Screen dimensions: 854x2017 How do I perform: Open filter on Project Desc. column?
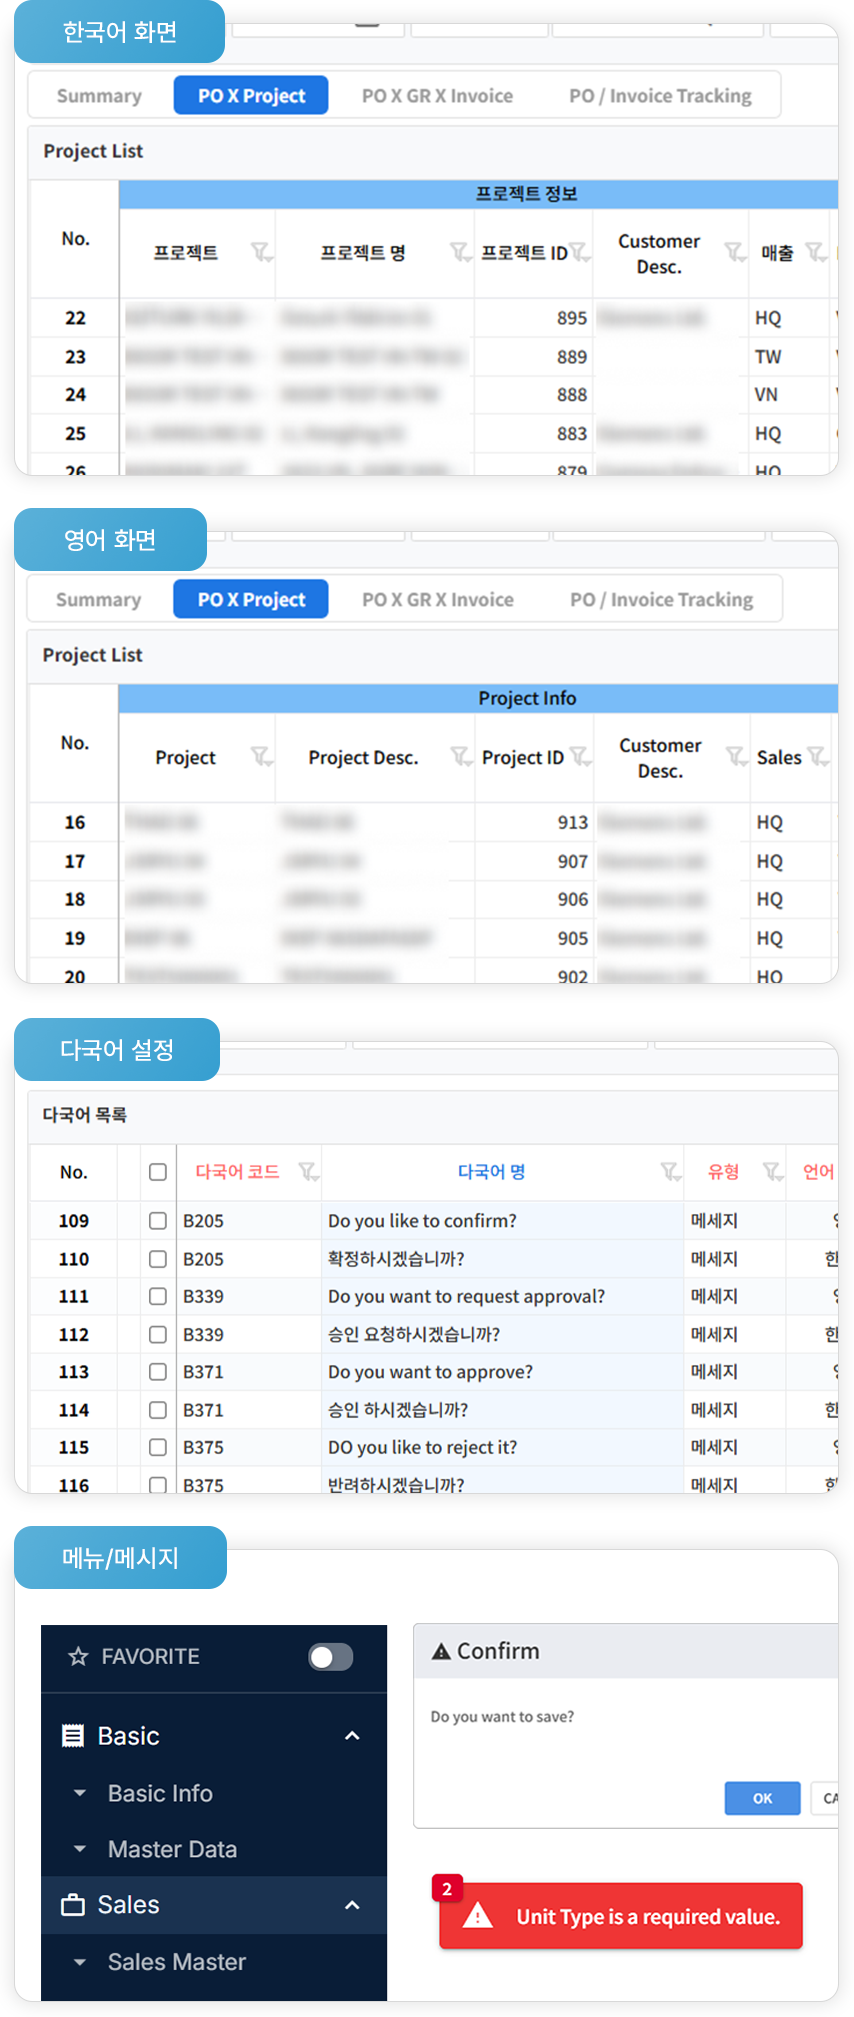[460, 756]
